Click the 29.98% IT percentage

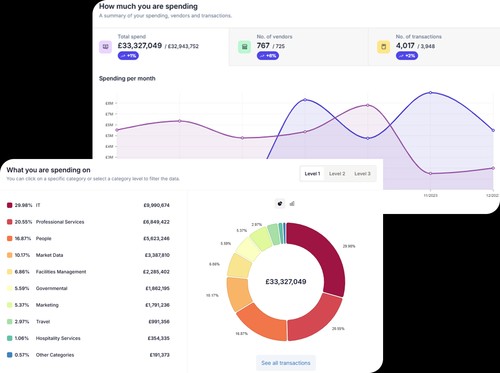point(23,205)
